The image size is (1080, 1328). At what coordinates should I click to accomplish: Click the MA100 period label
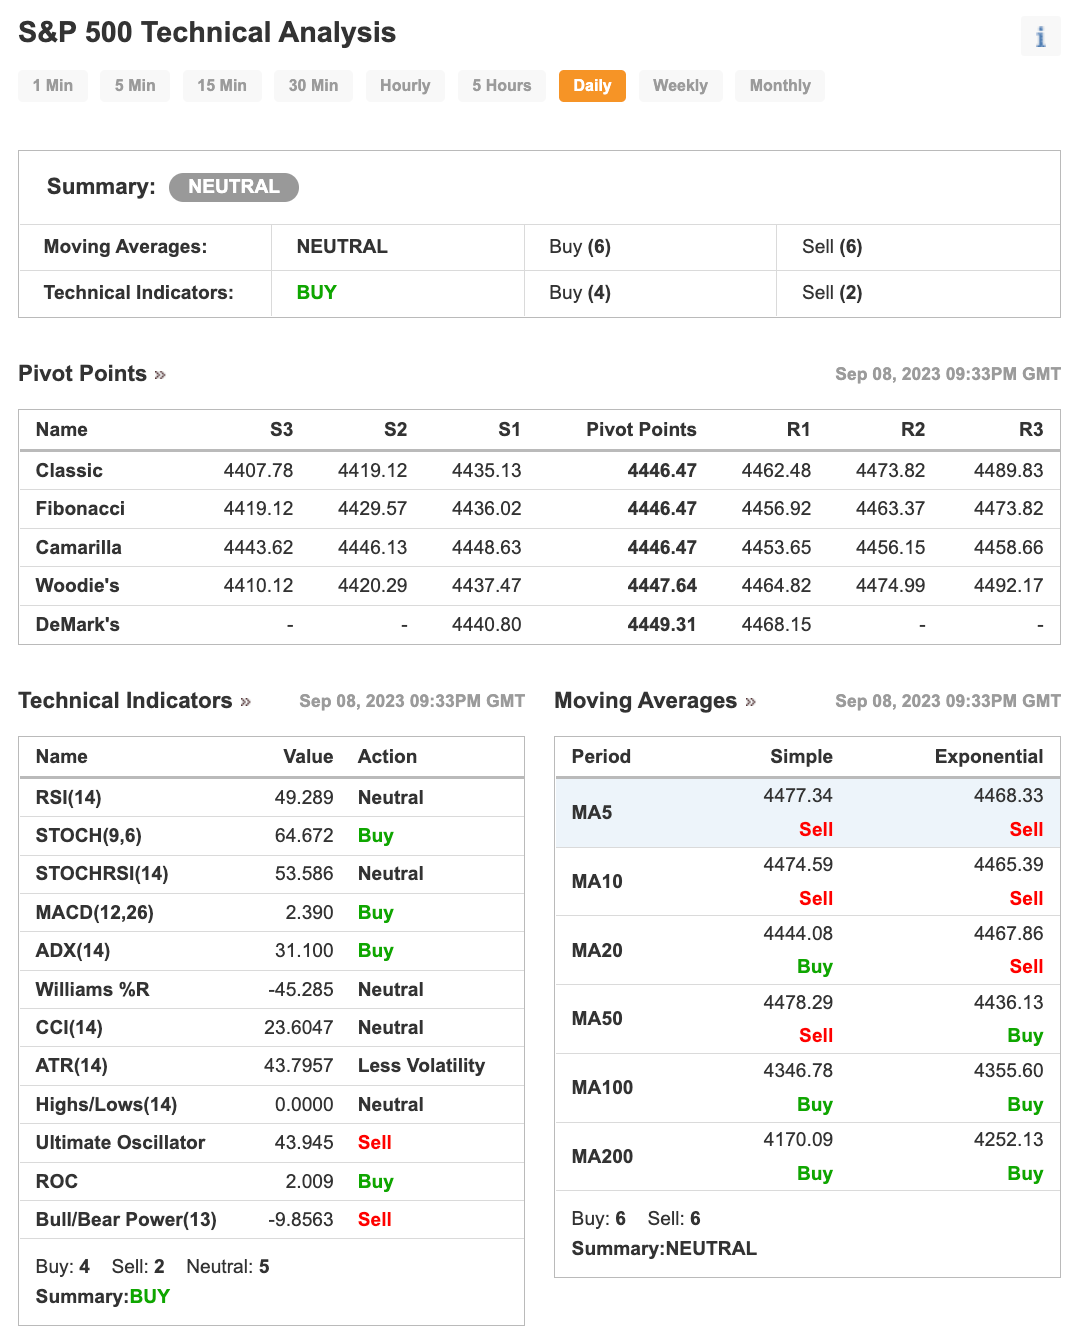tap(602, 1088)
